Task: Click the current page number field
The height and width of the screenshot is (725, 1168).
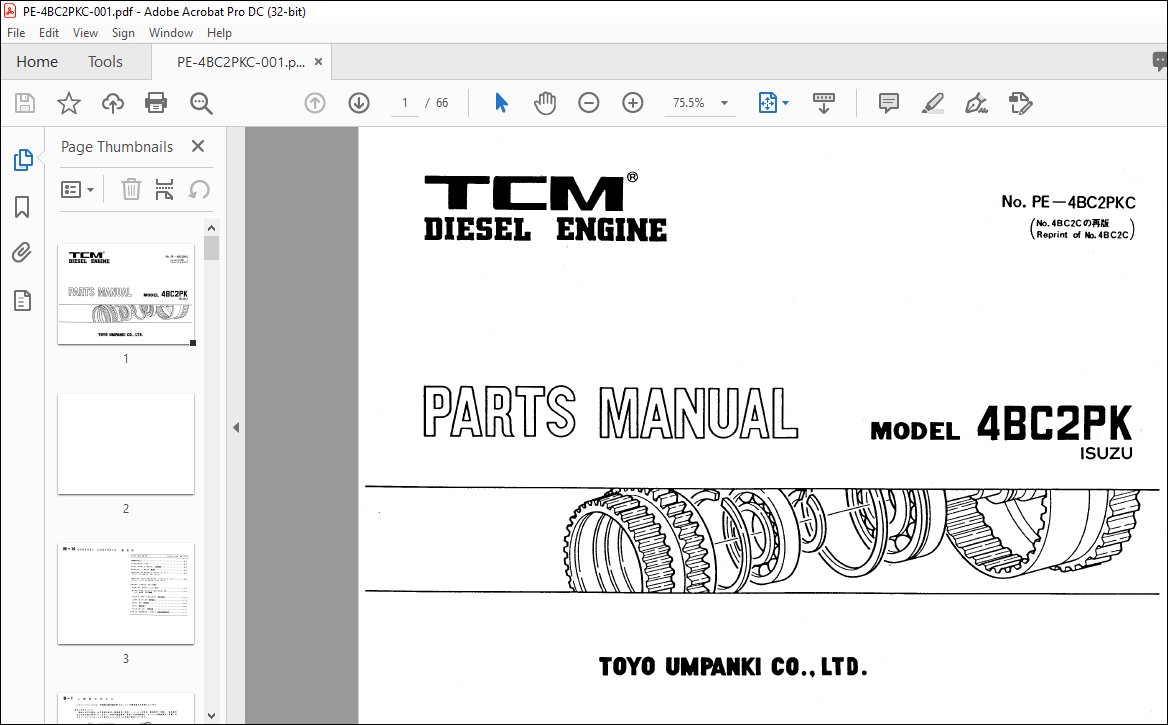Action: coord(404,103)
